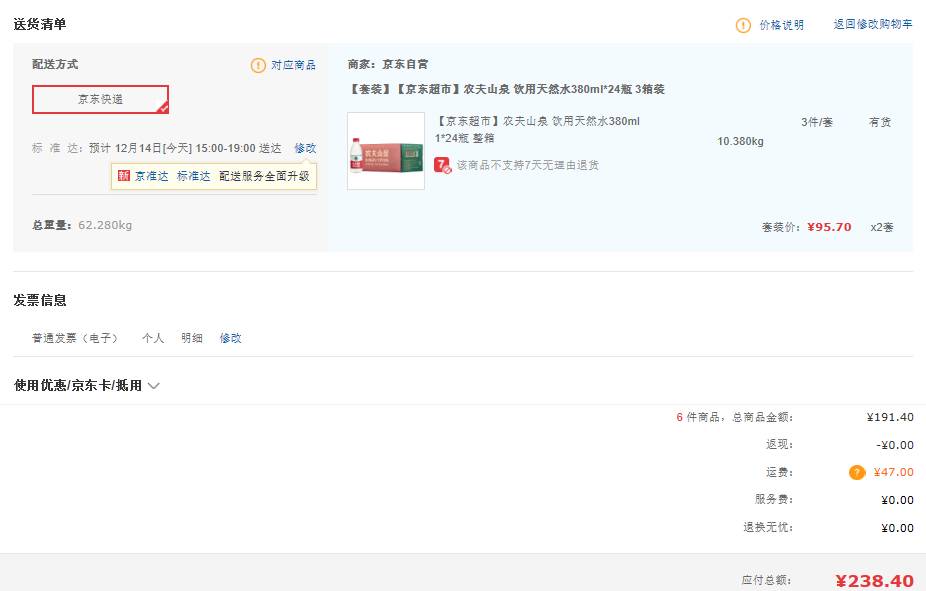The image size is (926, 591).
Task: Open the 价格说明 text link
Action: click(781, 25)
